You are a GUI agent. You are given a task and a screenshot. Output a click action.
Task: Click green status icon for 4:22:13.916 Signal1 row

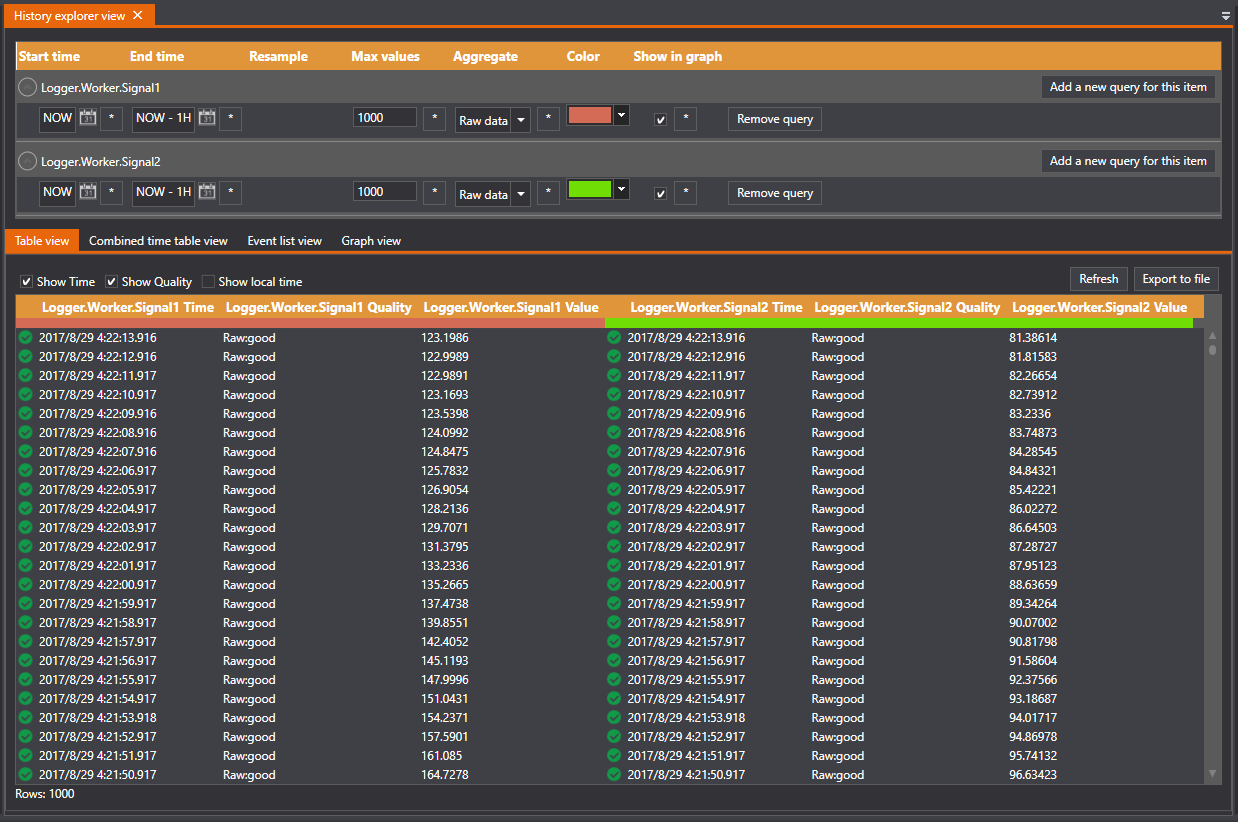26,338
